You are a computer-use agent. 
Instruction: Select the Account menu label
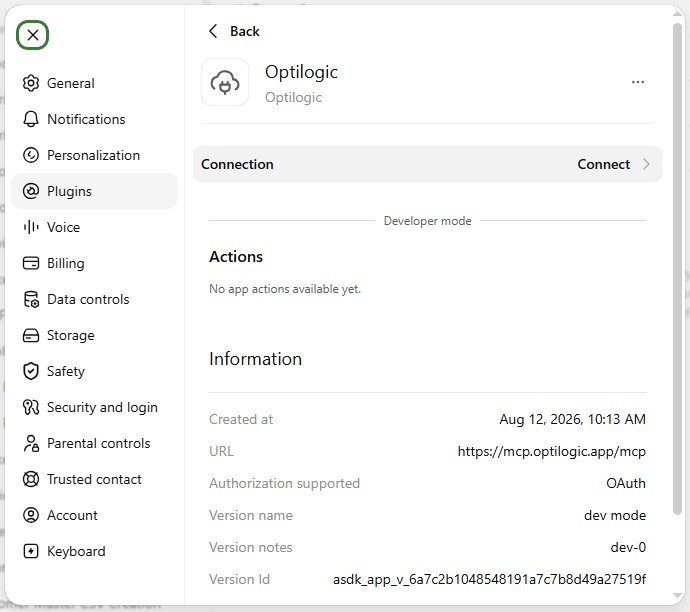[x=72, y=515]
